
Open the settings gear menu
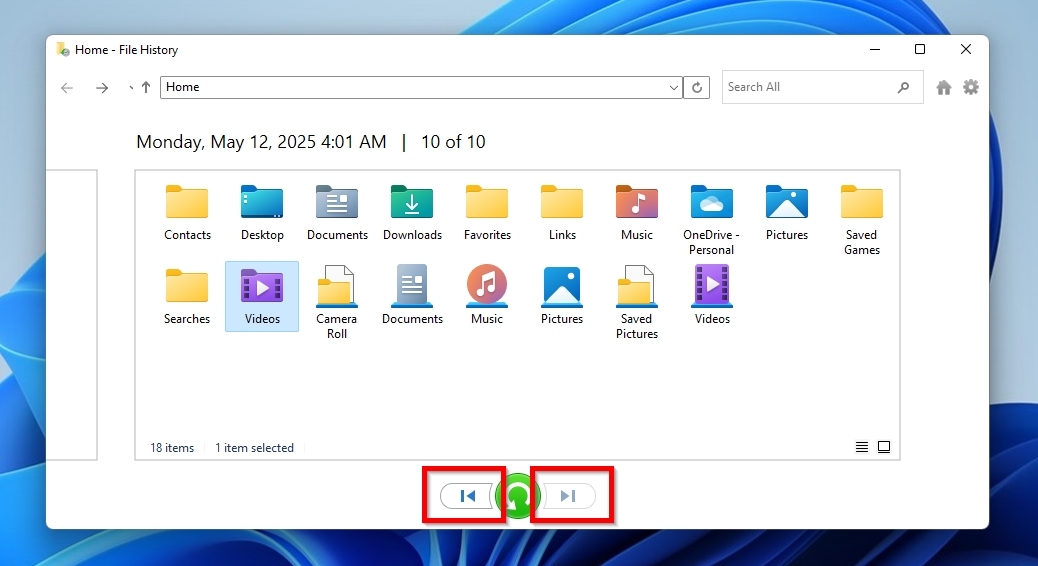(x=970, y=87)
